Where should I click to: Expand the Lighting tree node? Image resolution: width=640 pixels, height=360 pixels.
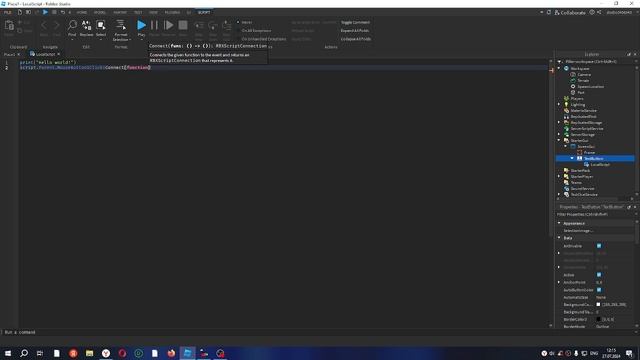coord(559,104)
